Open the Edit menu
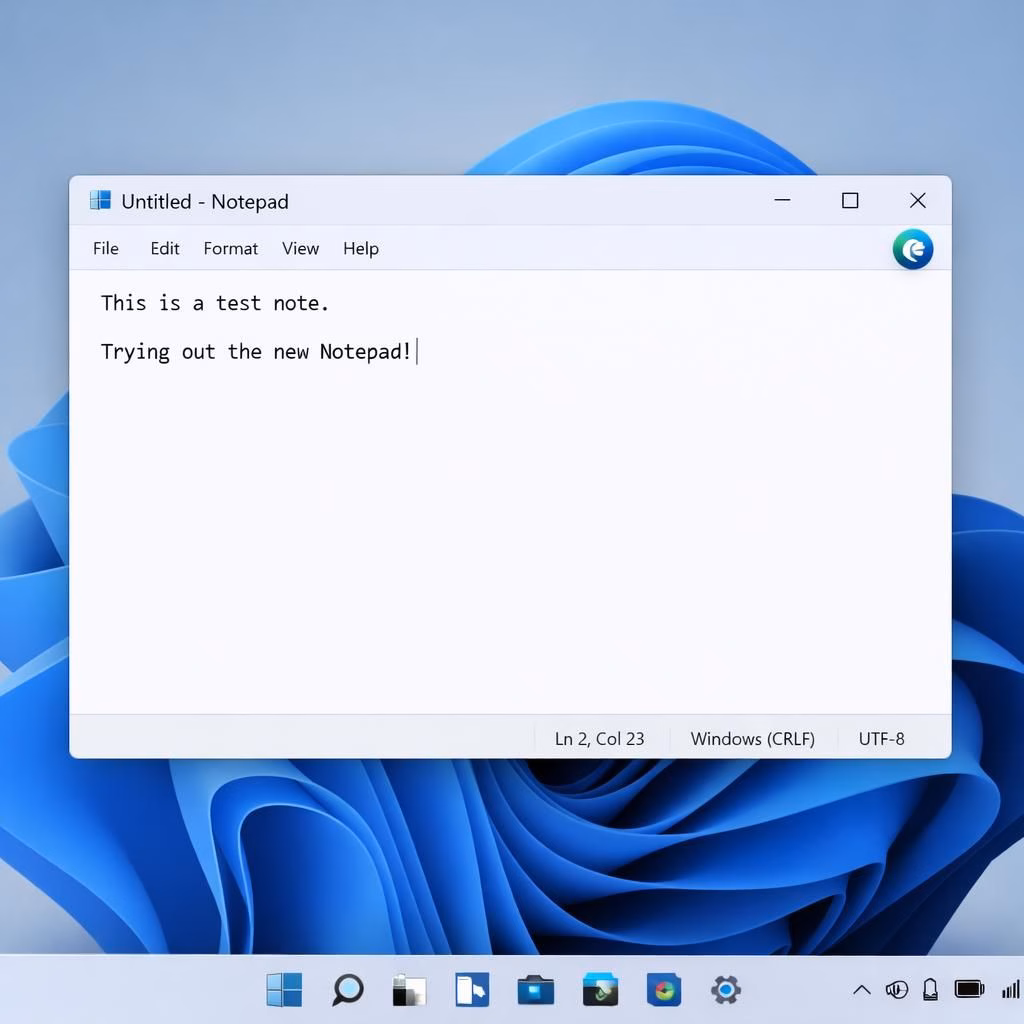1024x1024 pixels. pyautogui.click(x=165, y=249)
